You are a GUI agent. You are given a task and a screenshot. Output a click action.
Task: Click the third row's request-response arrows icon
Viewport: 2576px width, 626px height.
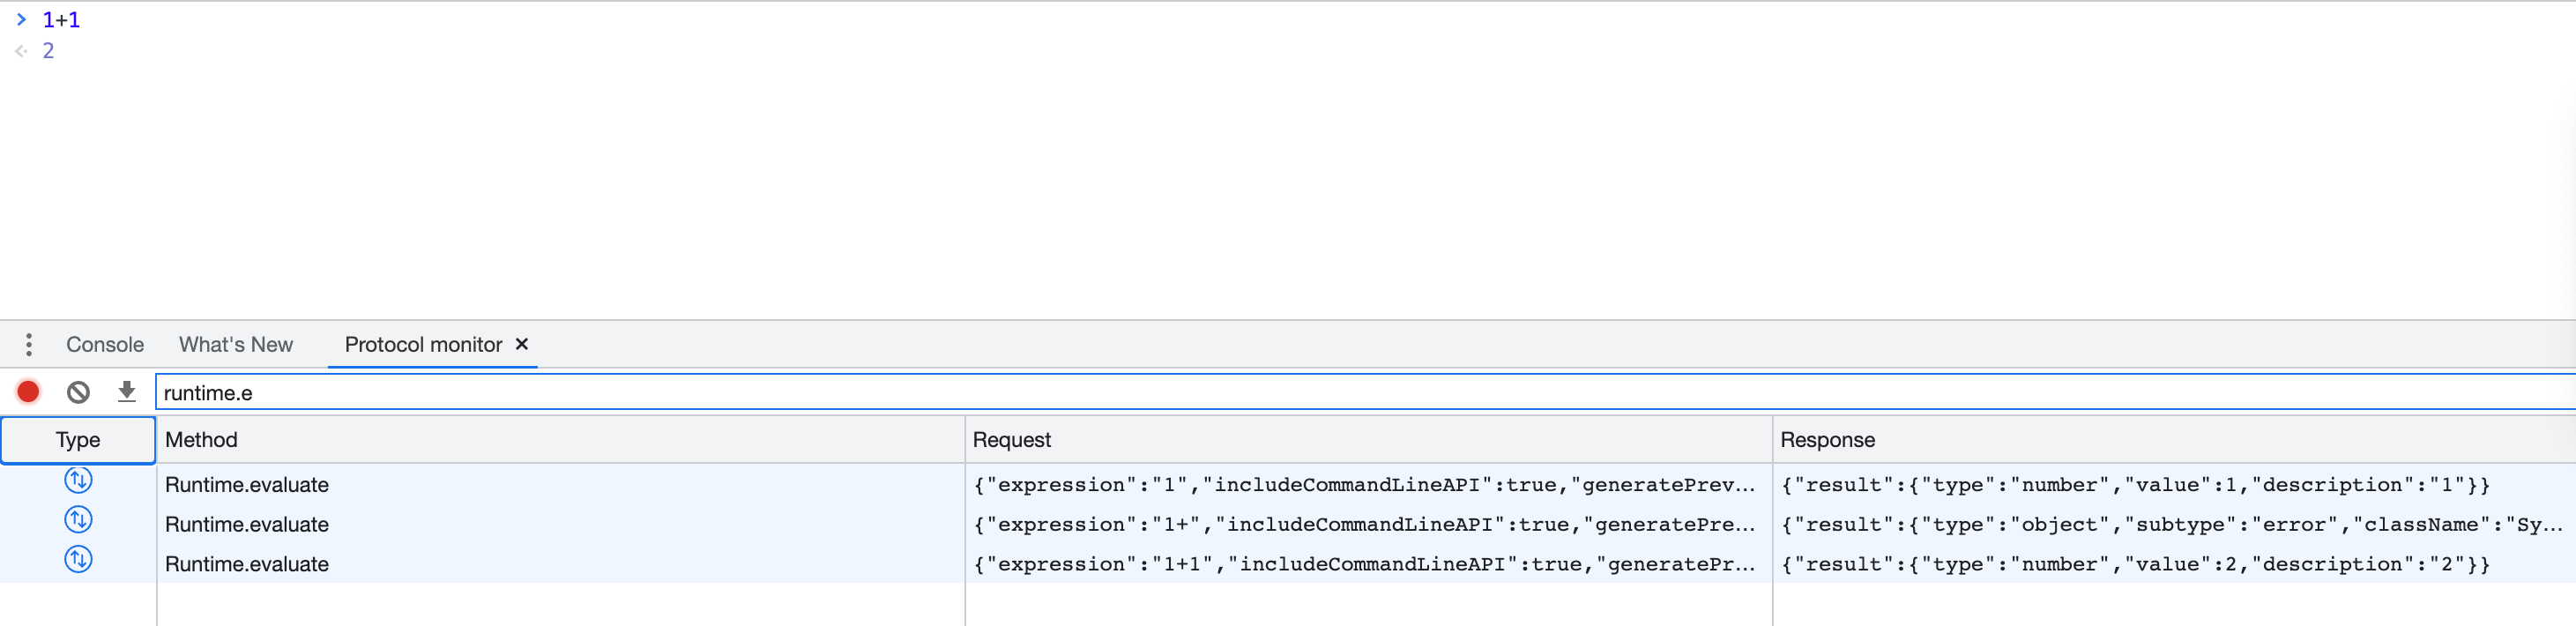click(78, 560)
